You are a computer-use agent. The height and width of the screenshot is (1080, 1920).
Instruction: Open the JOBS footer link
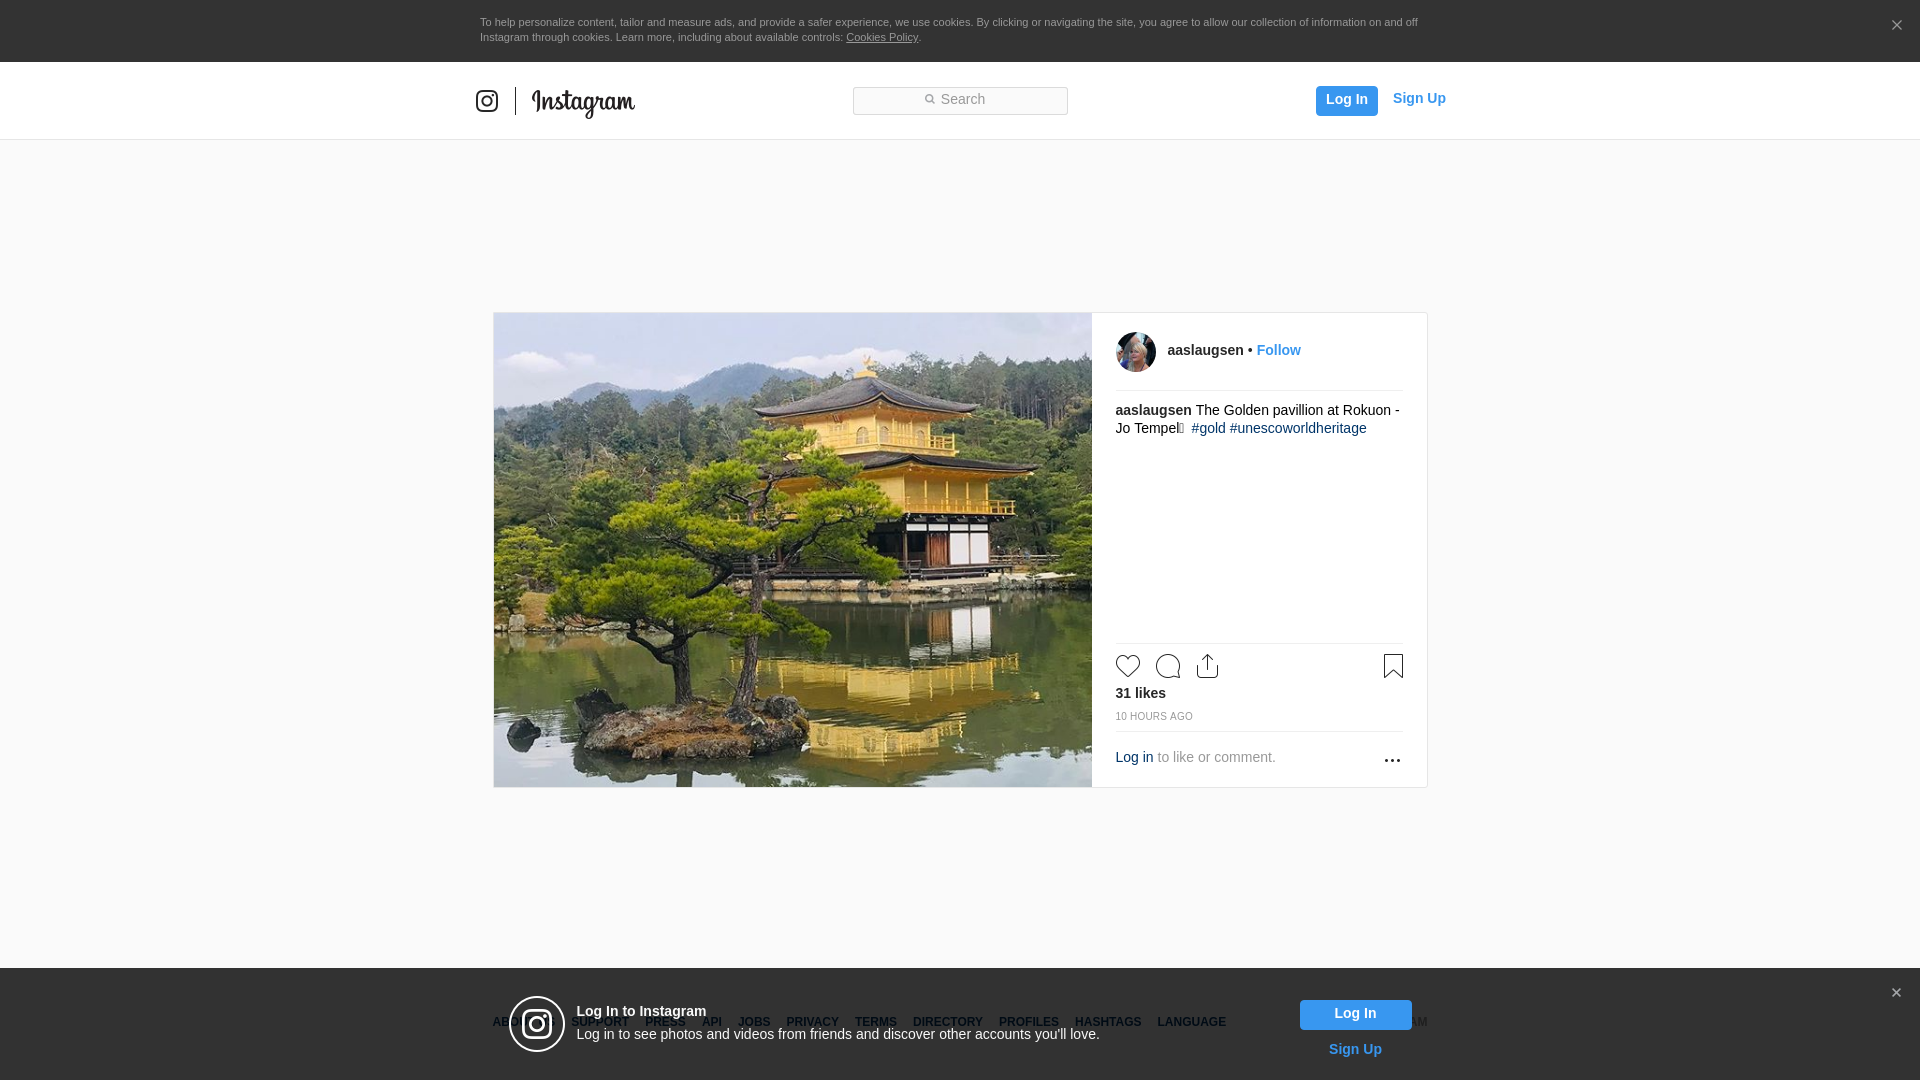click(754, 1022)
